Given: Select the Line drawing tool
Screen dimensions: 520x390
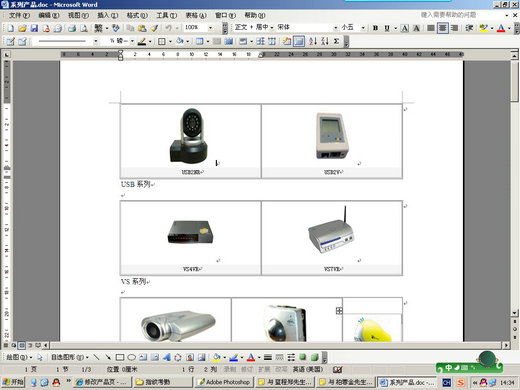Looking at the screenshot, I should 96,357.
